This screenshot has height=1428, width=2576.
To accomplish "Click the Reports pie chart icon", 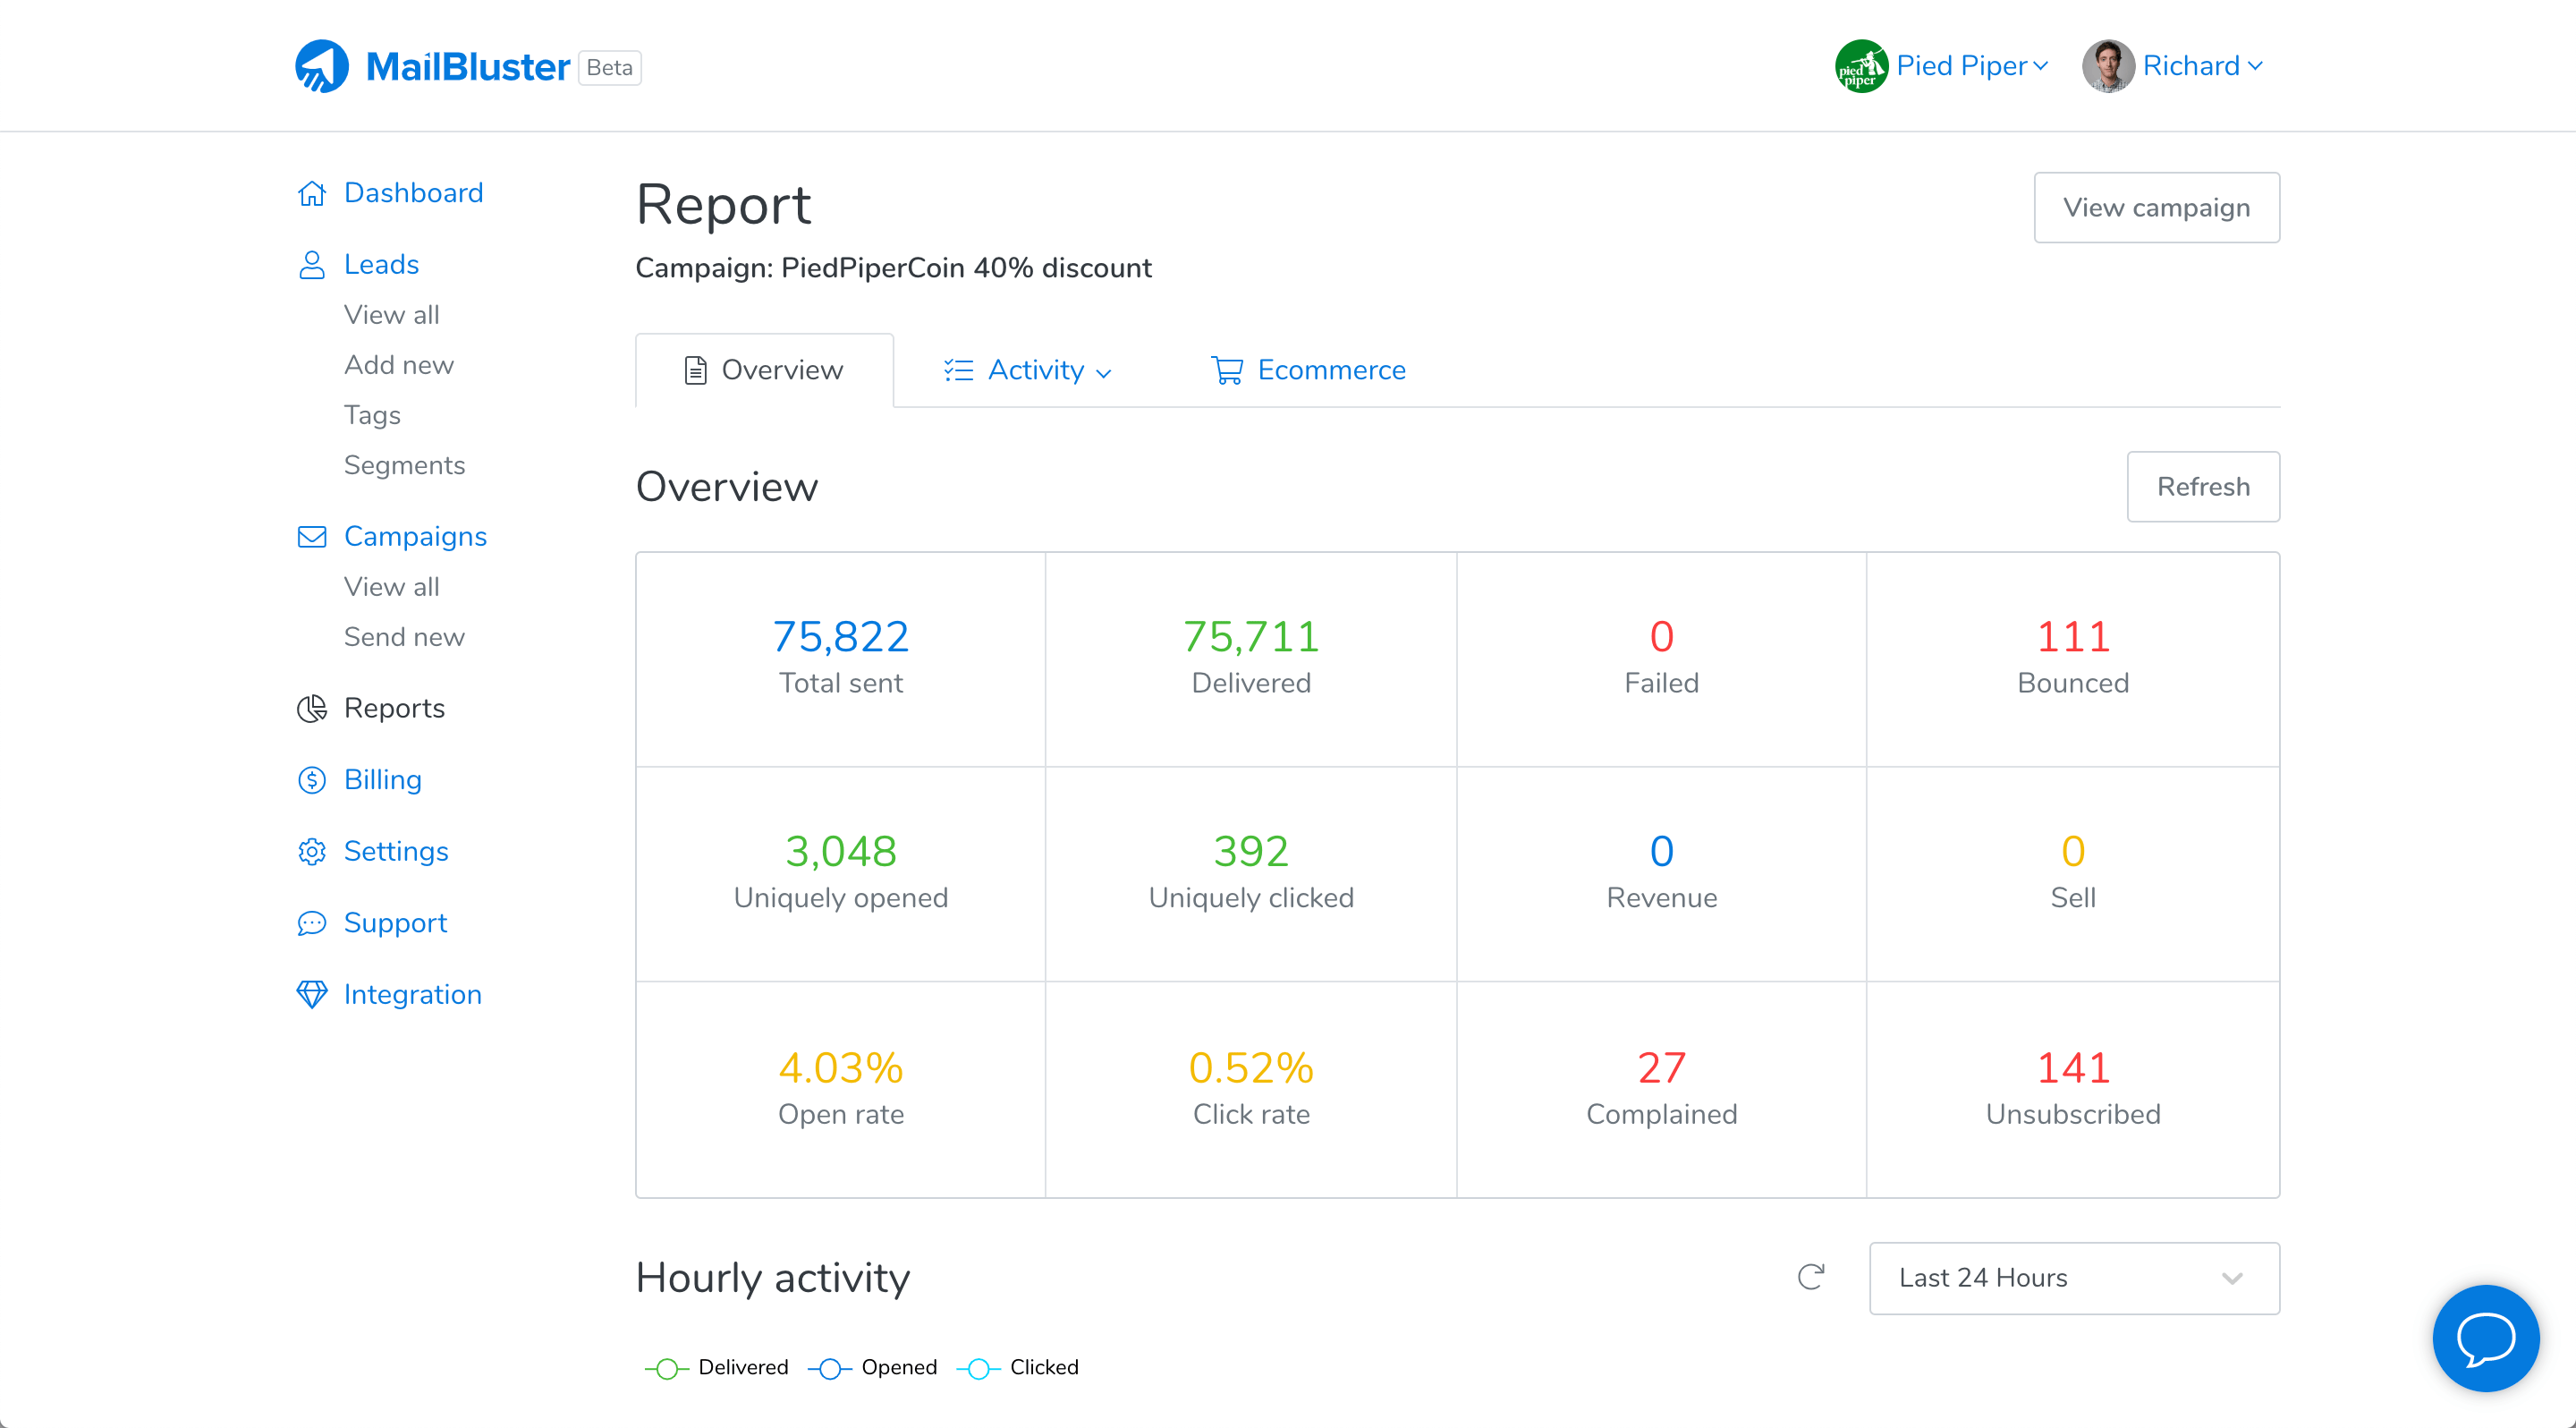I will coord(312,709).
